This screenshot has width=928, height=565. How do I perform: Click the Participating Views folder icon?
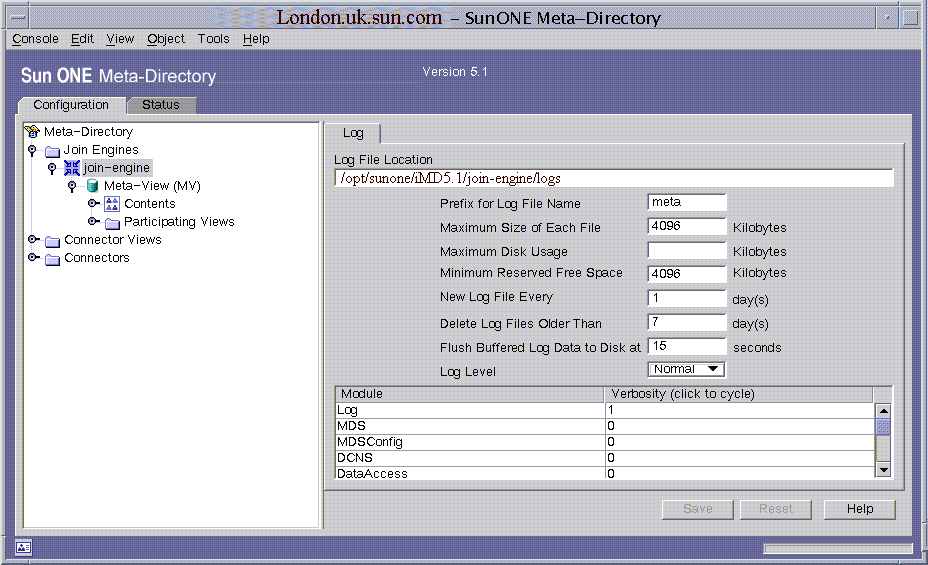coord(112,222)
